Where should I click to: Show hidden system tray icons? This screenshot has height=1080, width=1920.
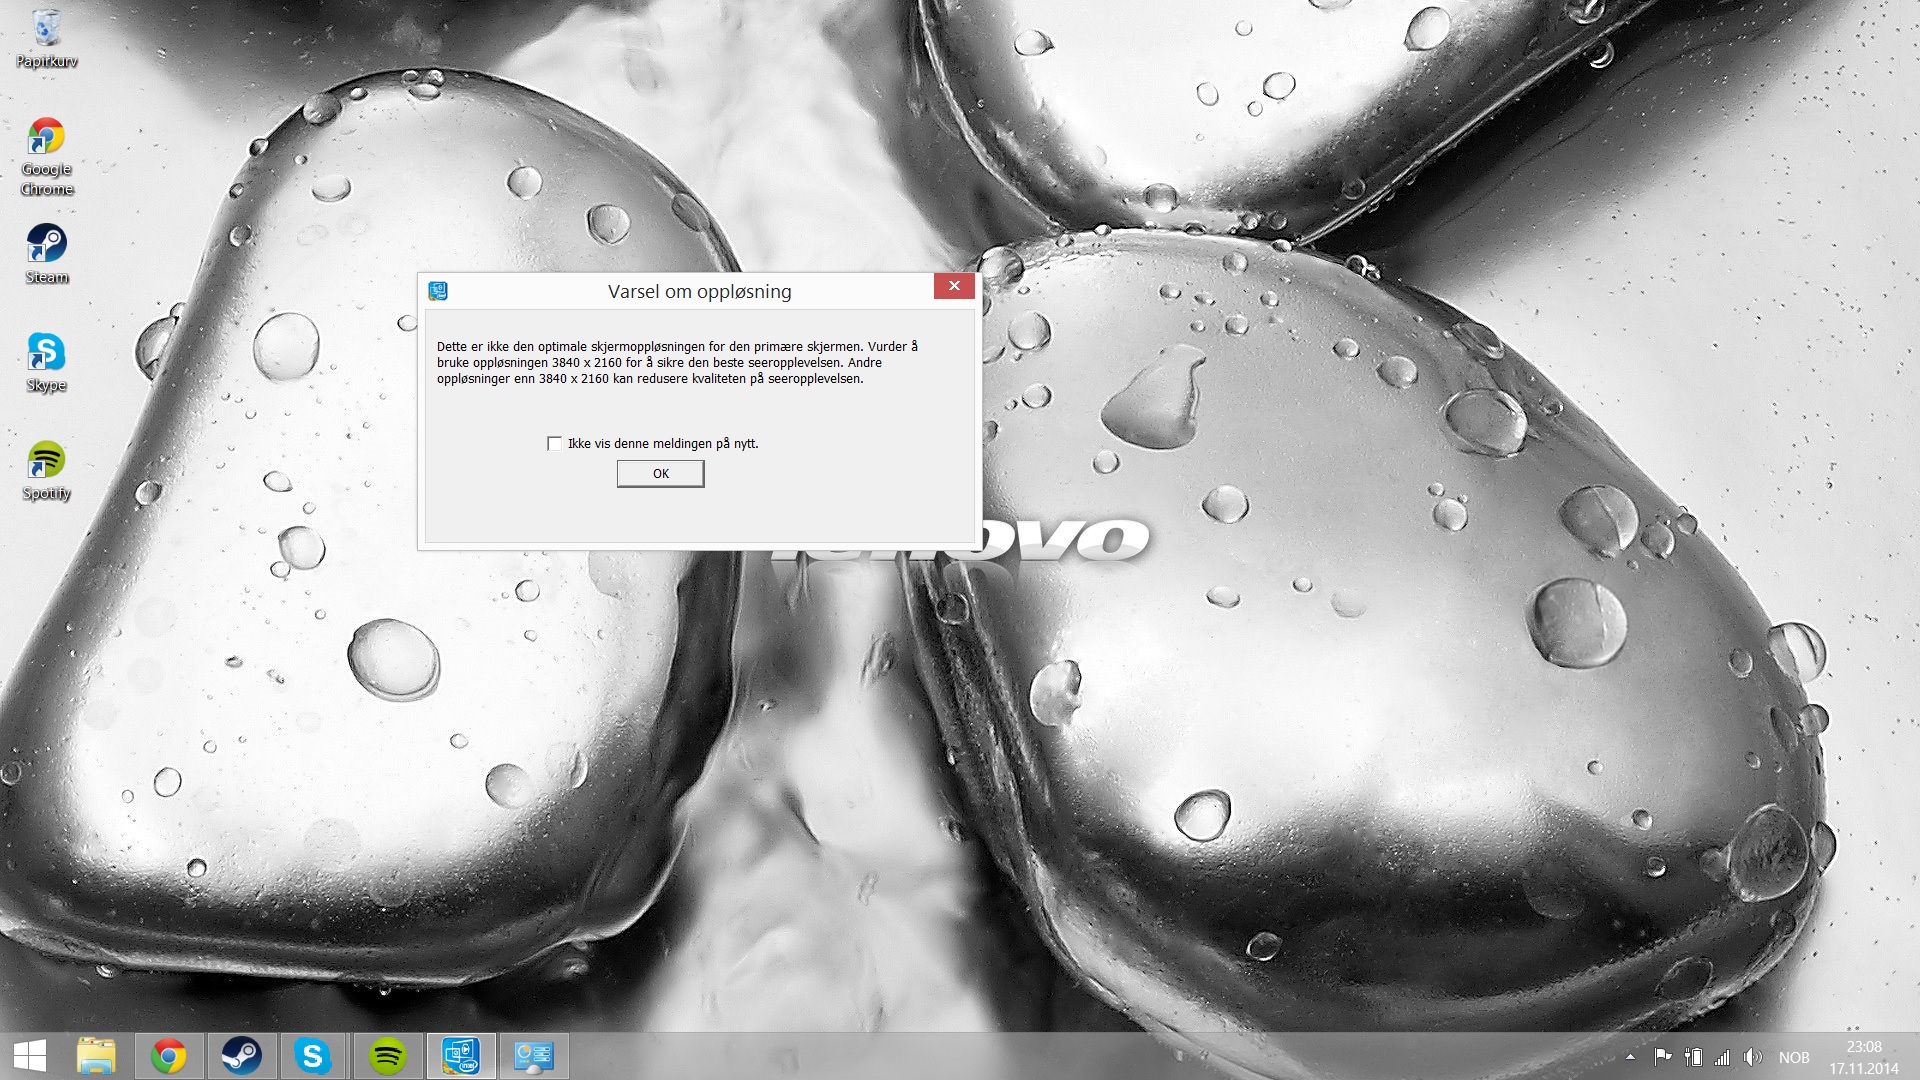1631,1057
